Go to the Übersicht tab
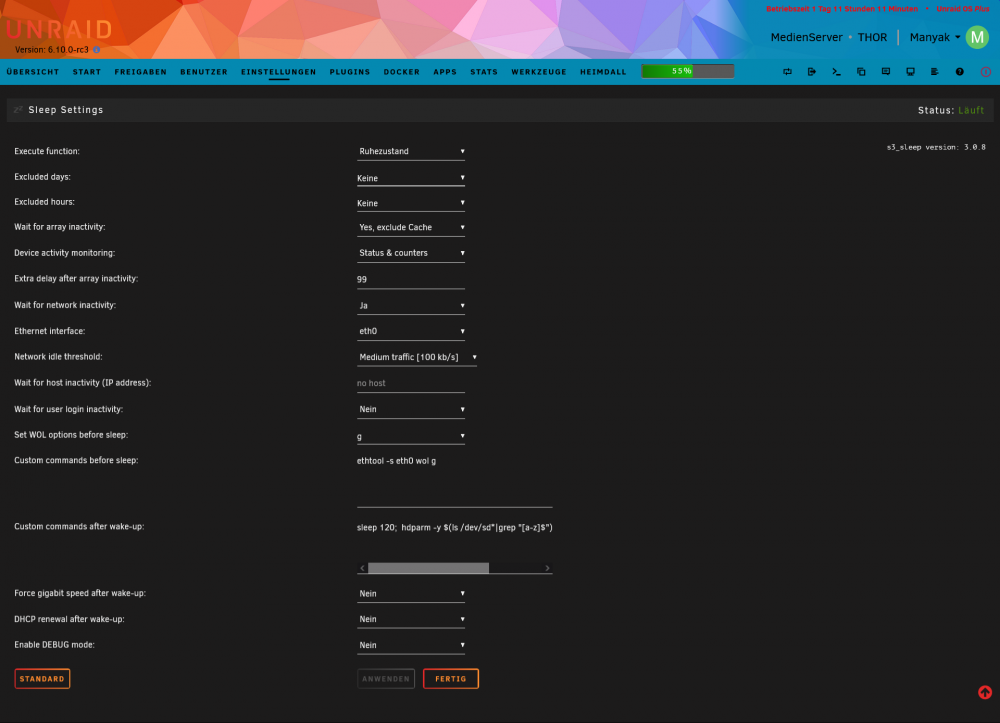 tap(33, 72)
